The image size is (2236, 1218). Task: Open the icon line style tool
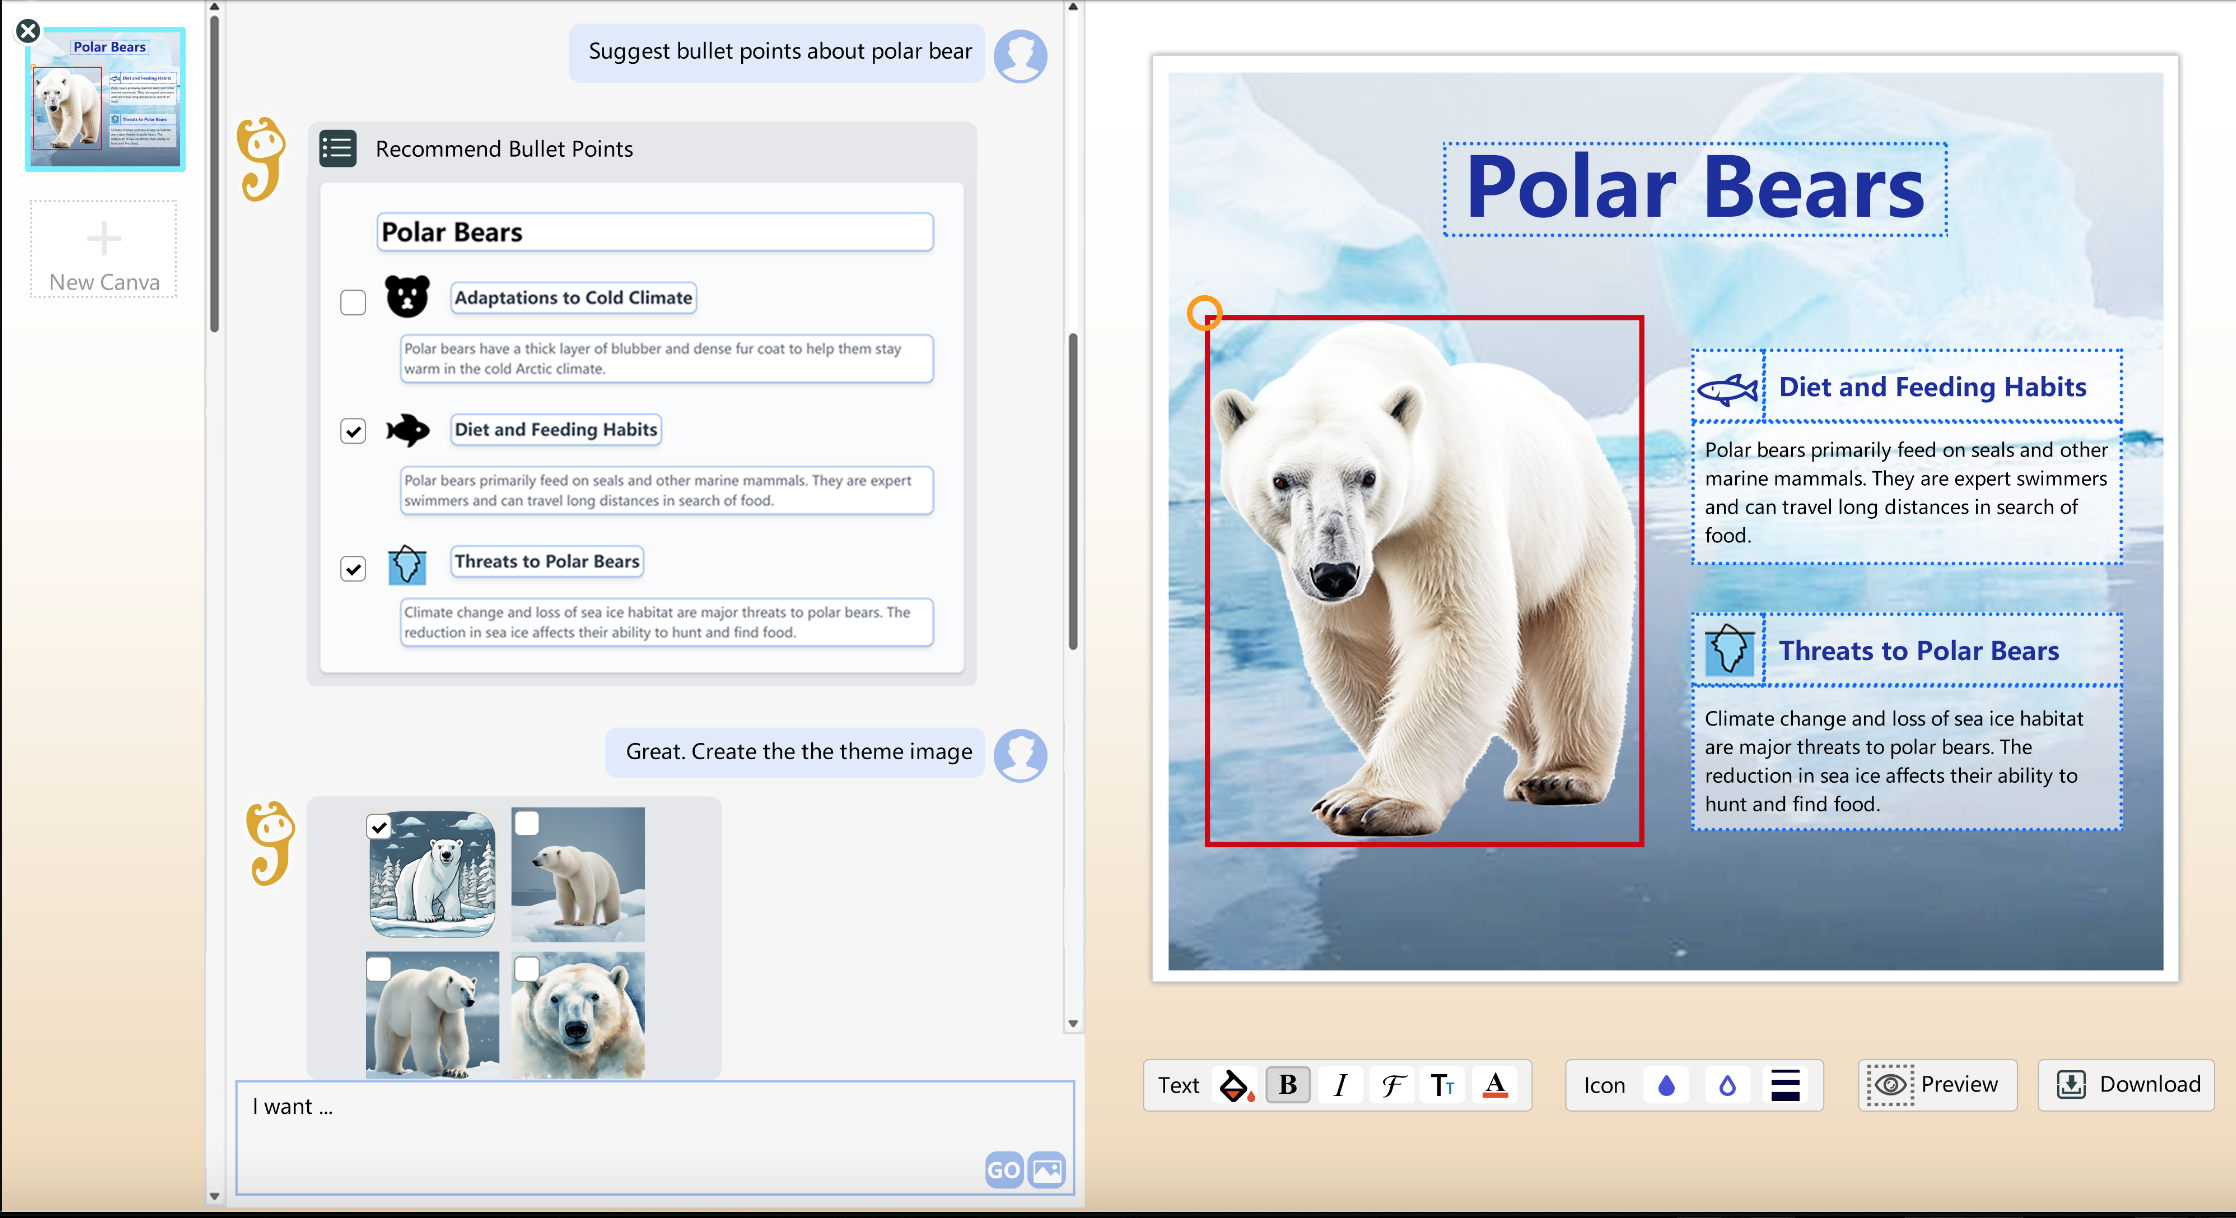[1787, 1085]
